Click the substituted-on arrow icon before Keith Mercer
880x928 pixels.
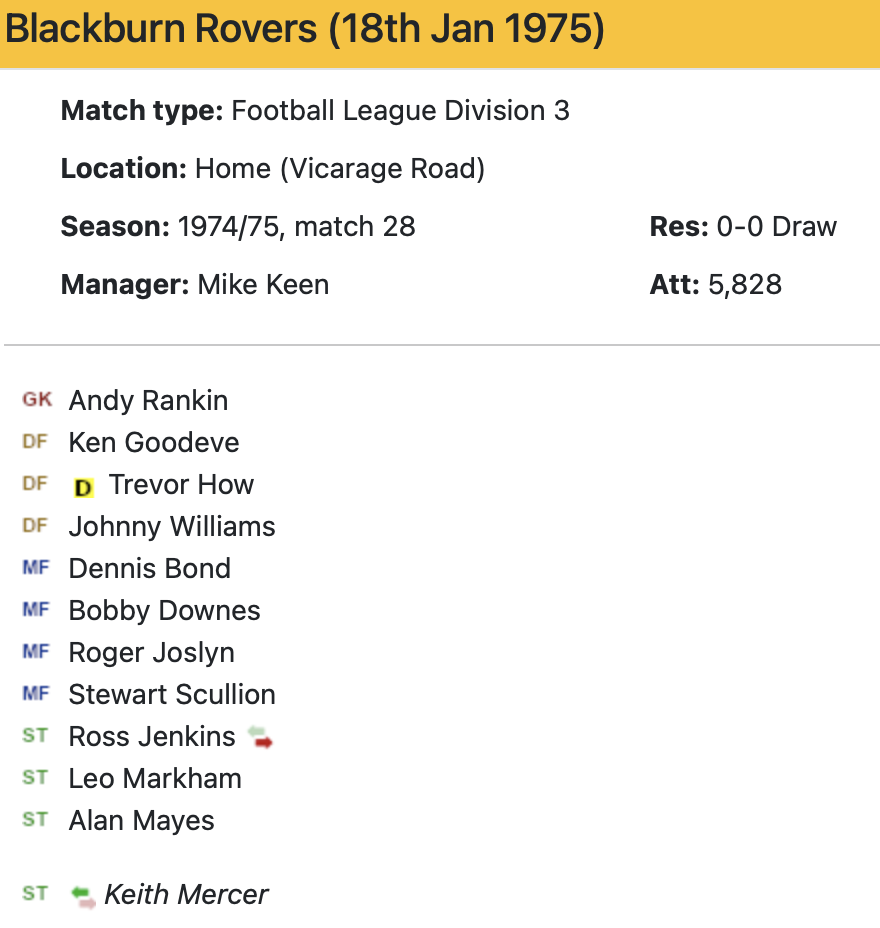coord(84,896)
